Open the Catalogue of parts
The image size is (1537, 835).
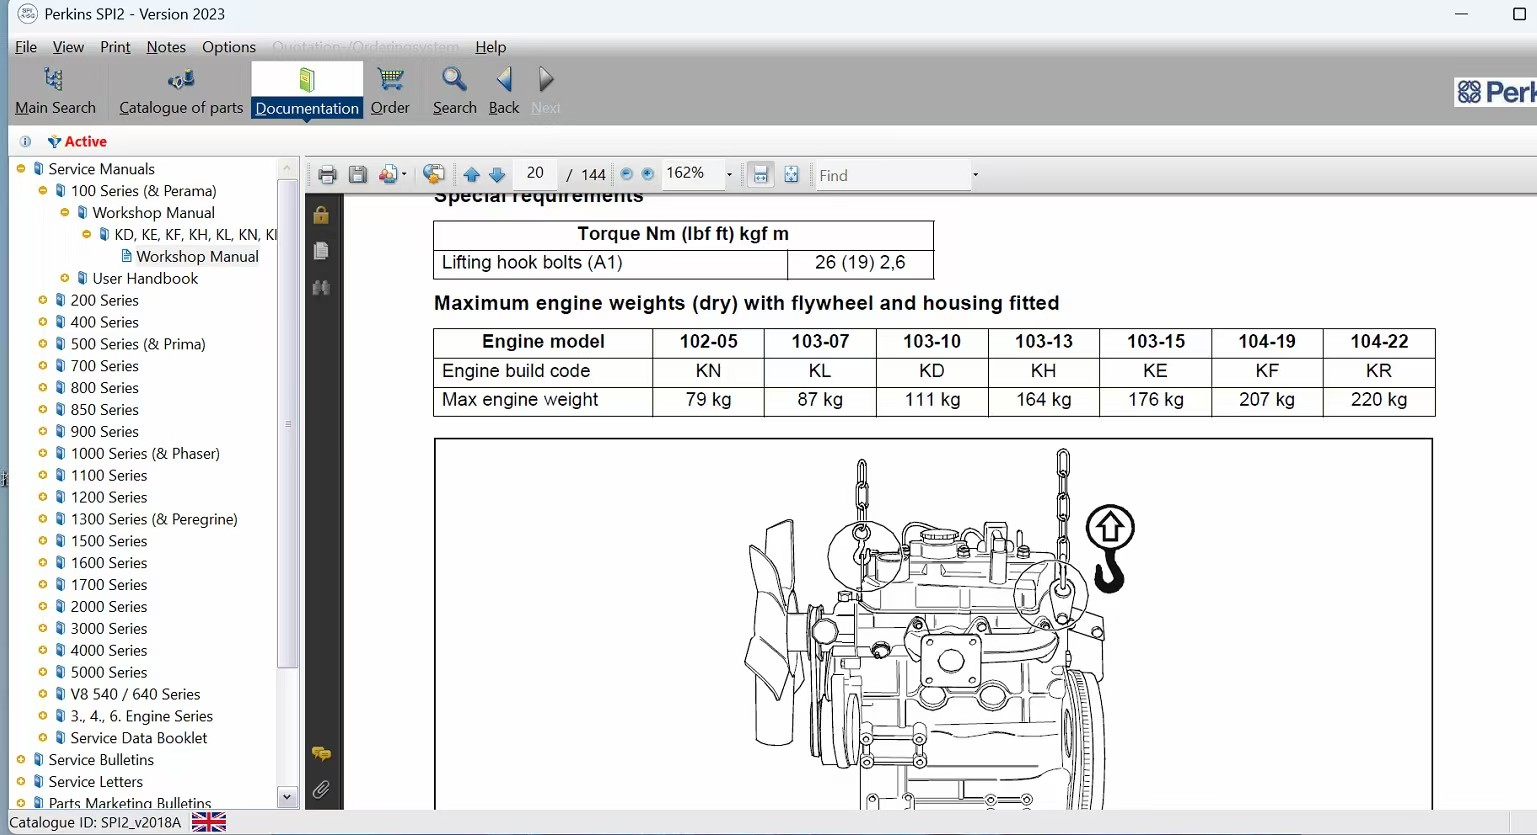pos(181,91)
